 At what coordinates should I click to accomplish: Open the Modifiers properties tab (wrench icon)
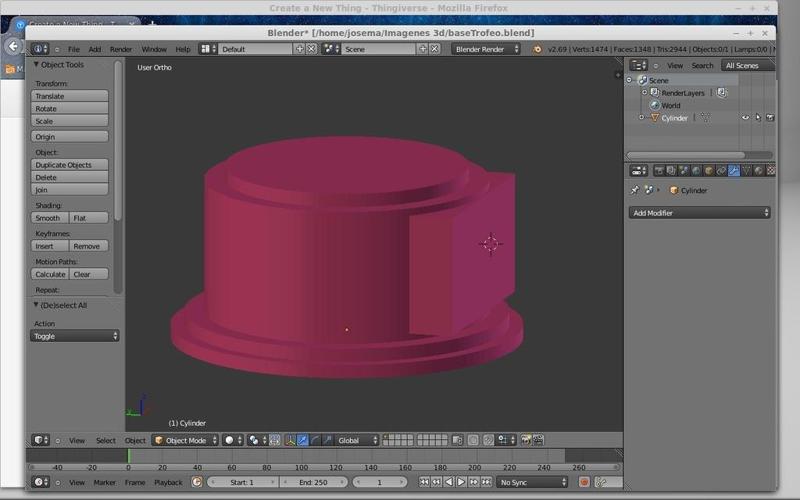pos(733,171)
